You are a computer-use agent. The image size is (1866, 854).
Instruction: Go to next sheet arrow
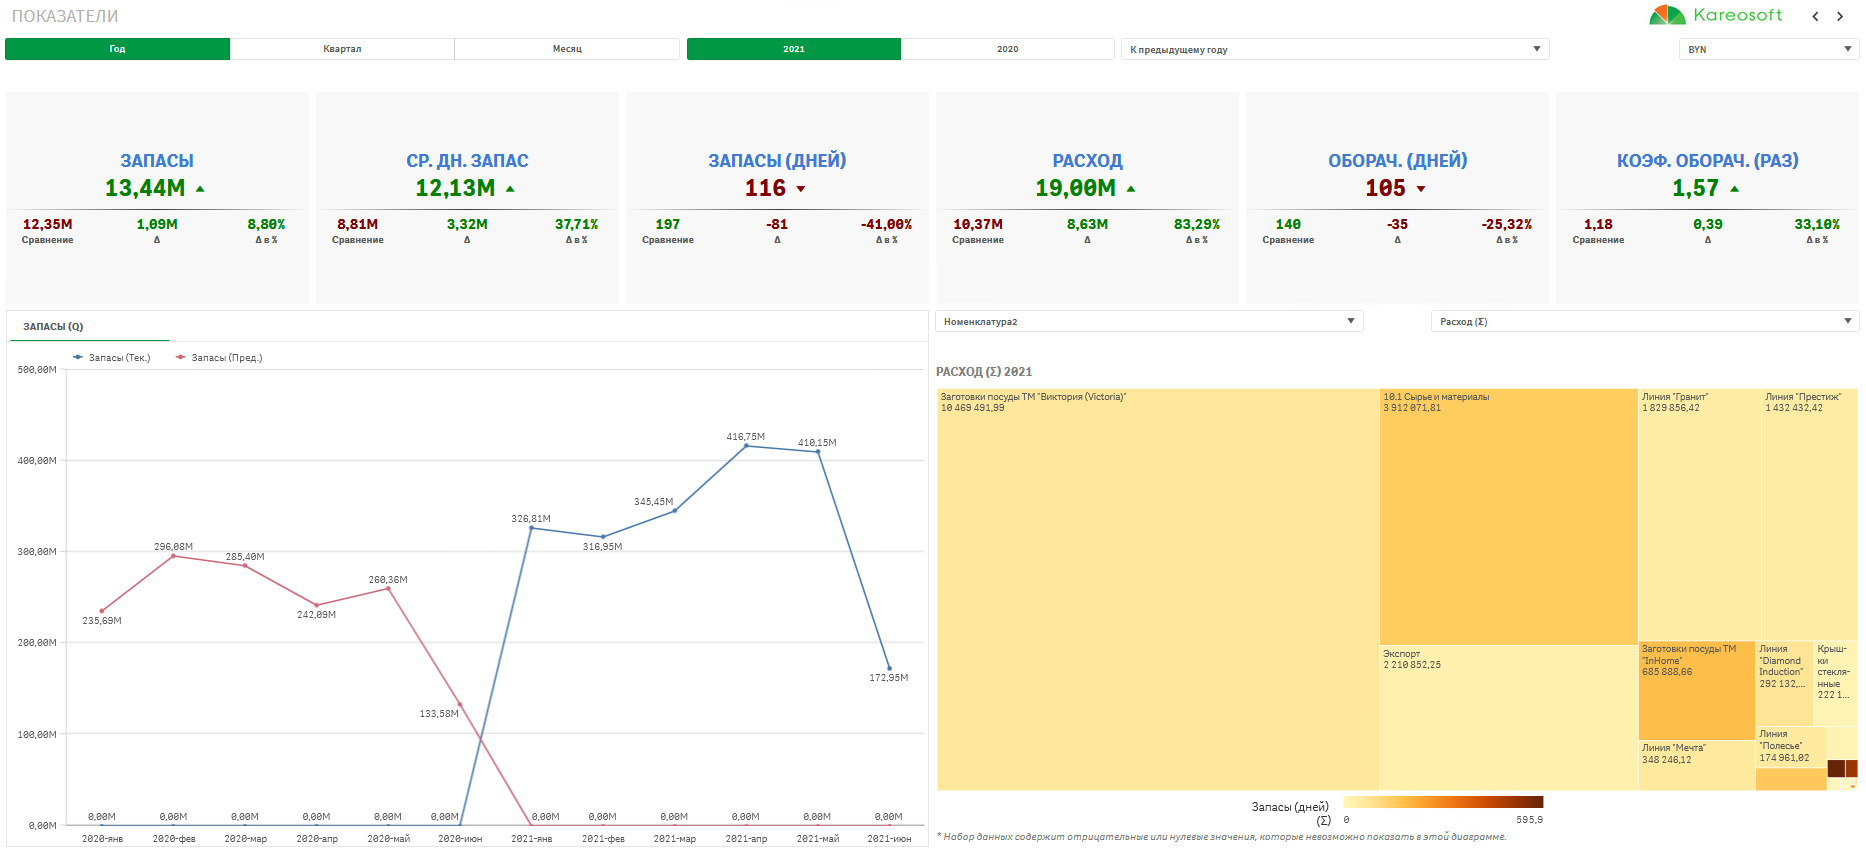pyautogui.click(x=1840, y=16)
